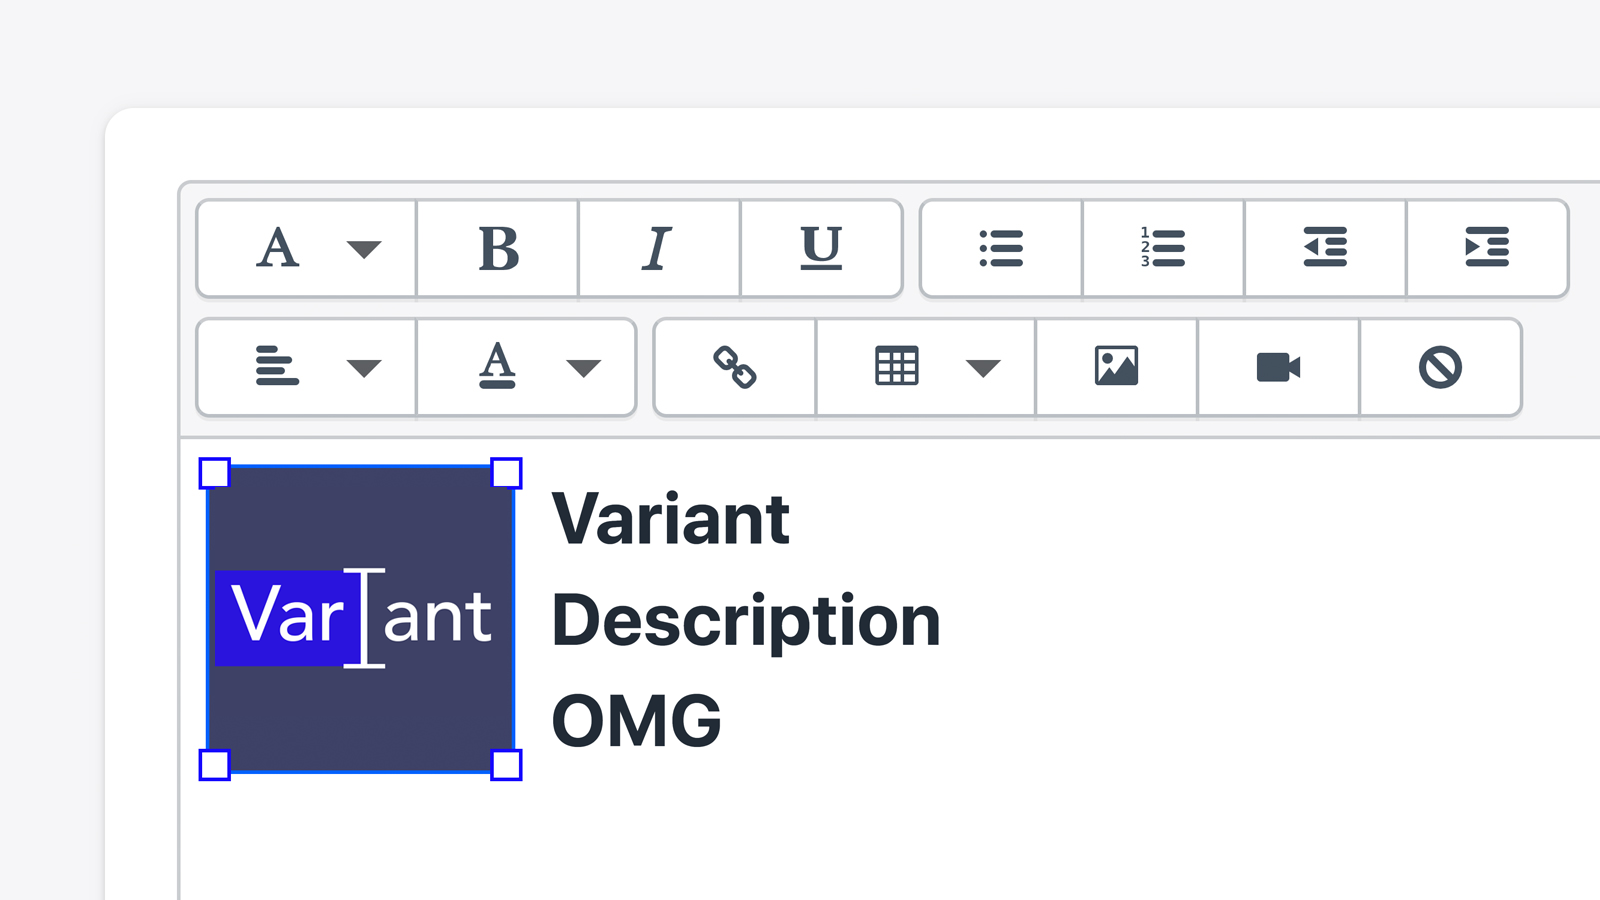Insert an image into the editor
1600x900 pixels.
click(1118, 367)
